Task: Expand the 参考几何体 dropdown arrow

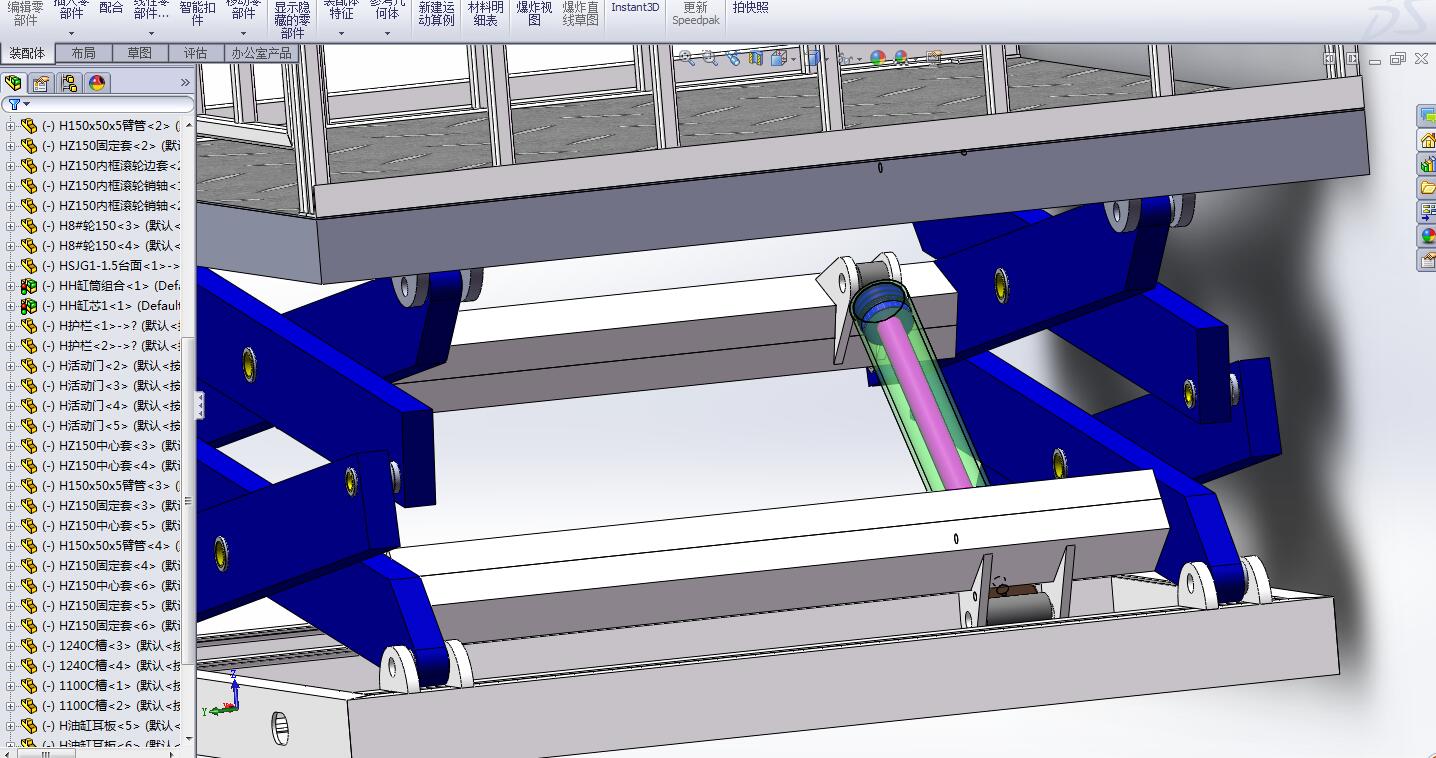Action: tap(387, 34)
